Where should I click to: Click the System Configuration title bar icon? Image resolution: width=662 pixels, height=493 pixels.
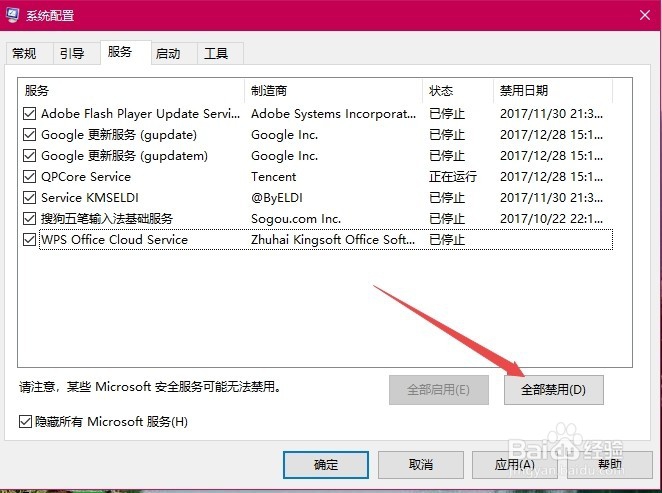tap(12, 15)
